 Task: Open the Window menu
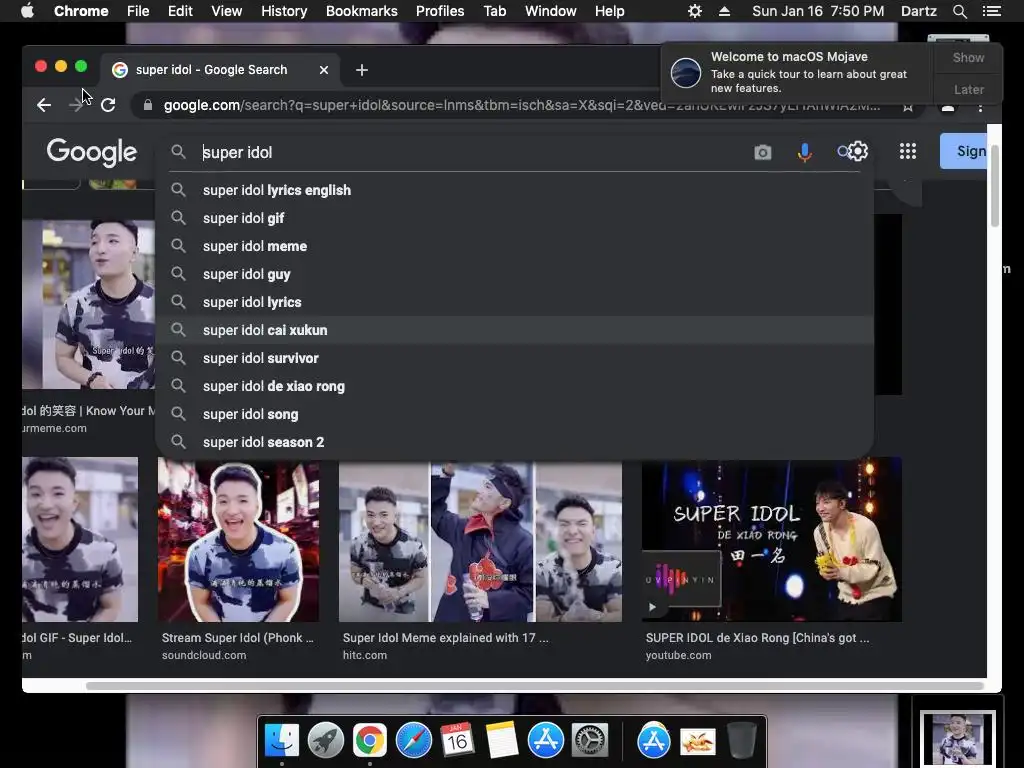551,11
